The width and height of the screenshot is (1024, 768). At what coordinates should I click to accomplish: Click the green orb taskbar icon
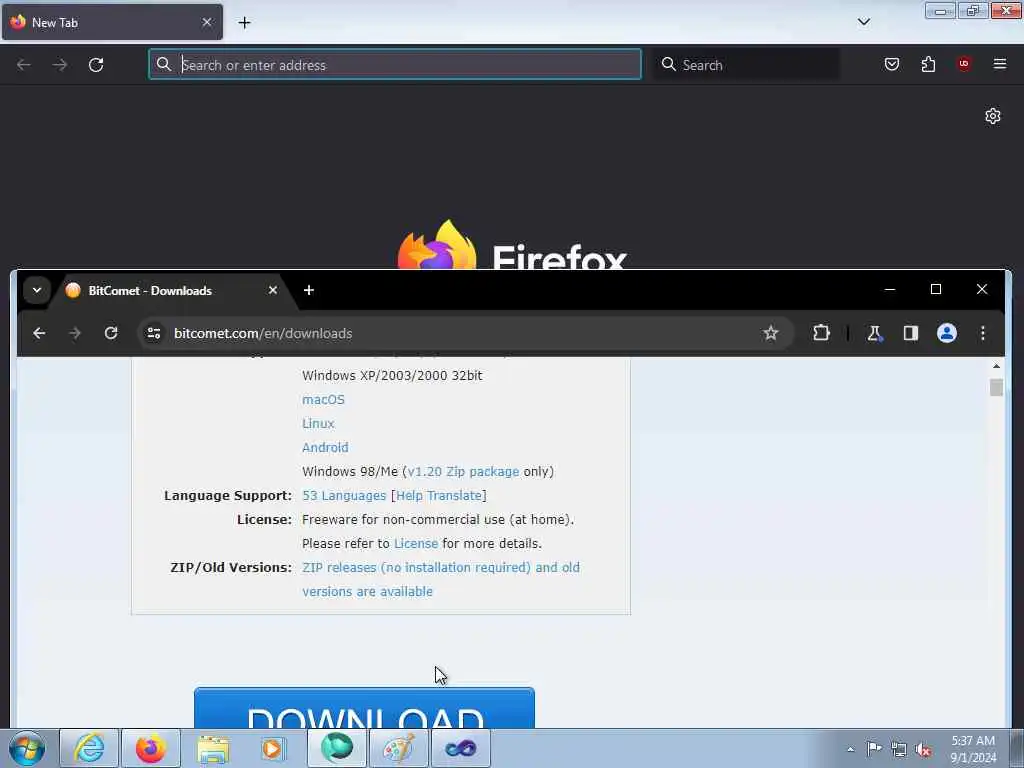click(336, 748)
